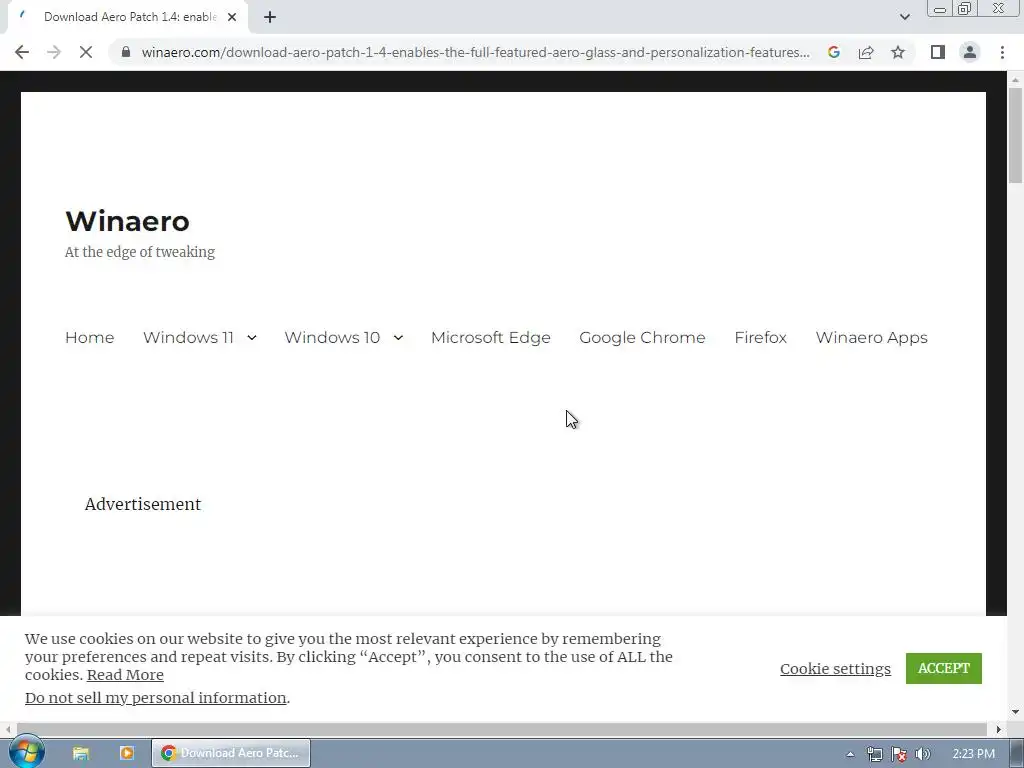Click the 2:23 PM taskbar clock
Screen dimensions: 1024x768
pyautogui.click(x=973, y=754)
